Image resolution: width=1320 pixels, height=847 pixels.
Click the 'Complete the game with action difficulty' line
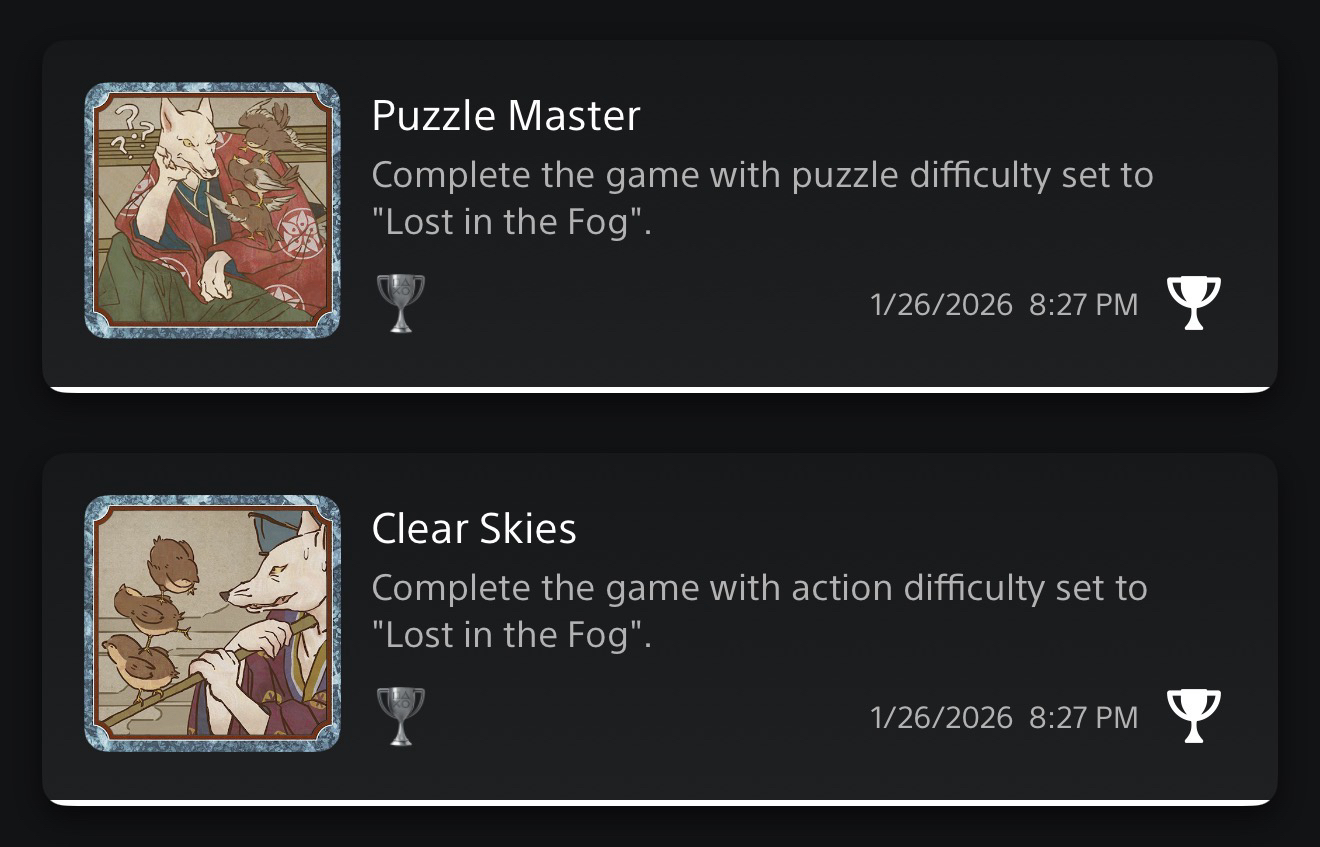pyautogui.click(x=759, y=588)
